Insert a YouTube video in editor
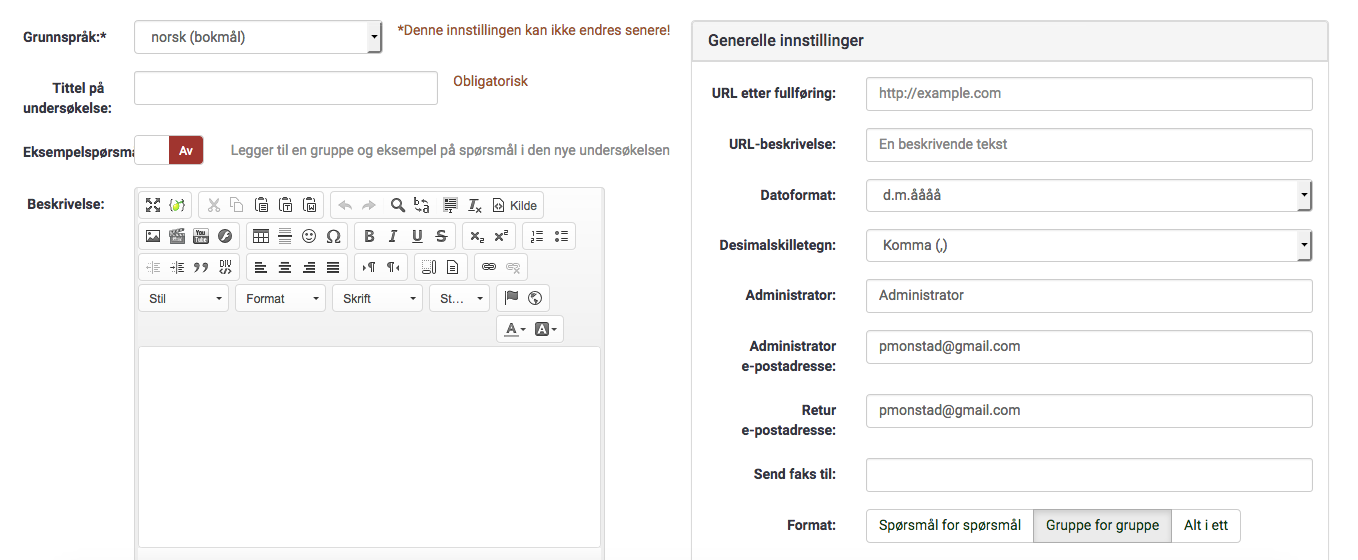1358x560 pixels. click(201, 237)
